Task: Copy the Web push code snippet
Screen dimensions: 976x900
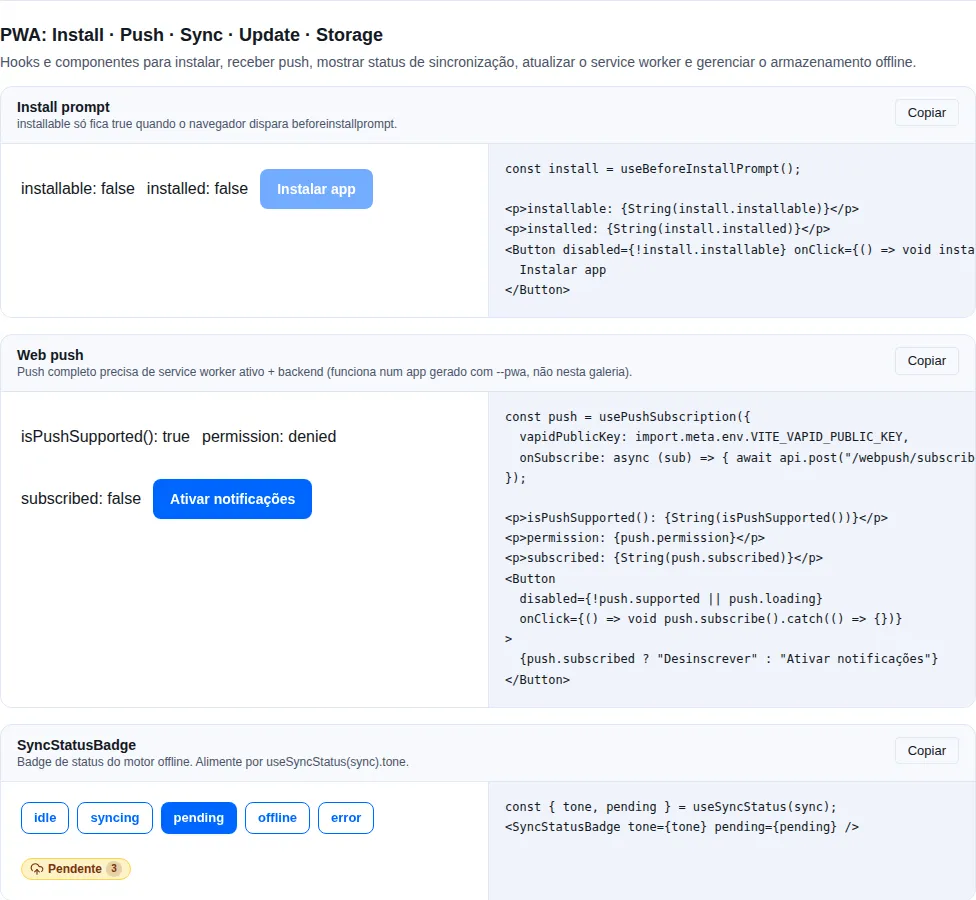Action: click(x=926, y=360)
